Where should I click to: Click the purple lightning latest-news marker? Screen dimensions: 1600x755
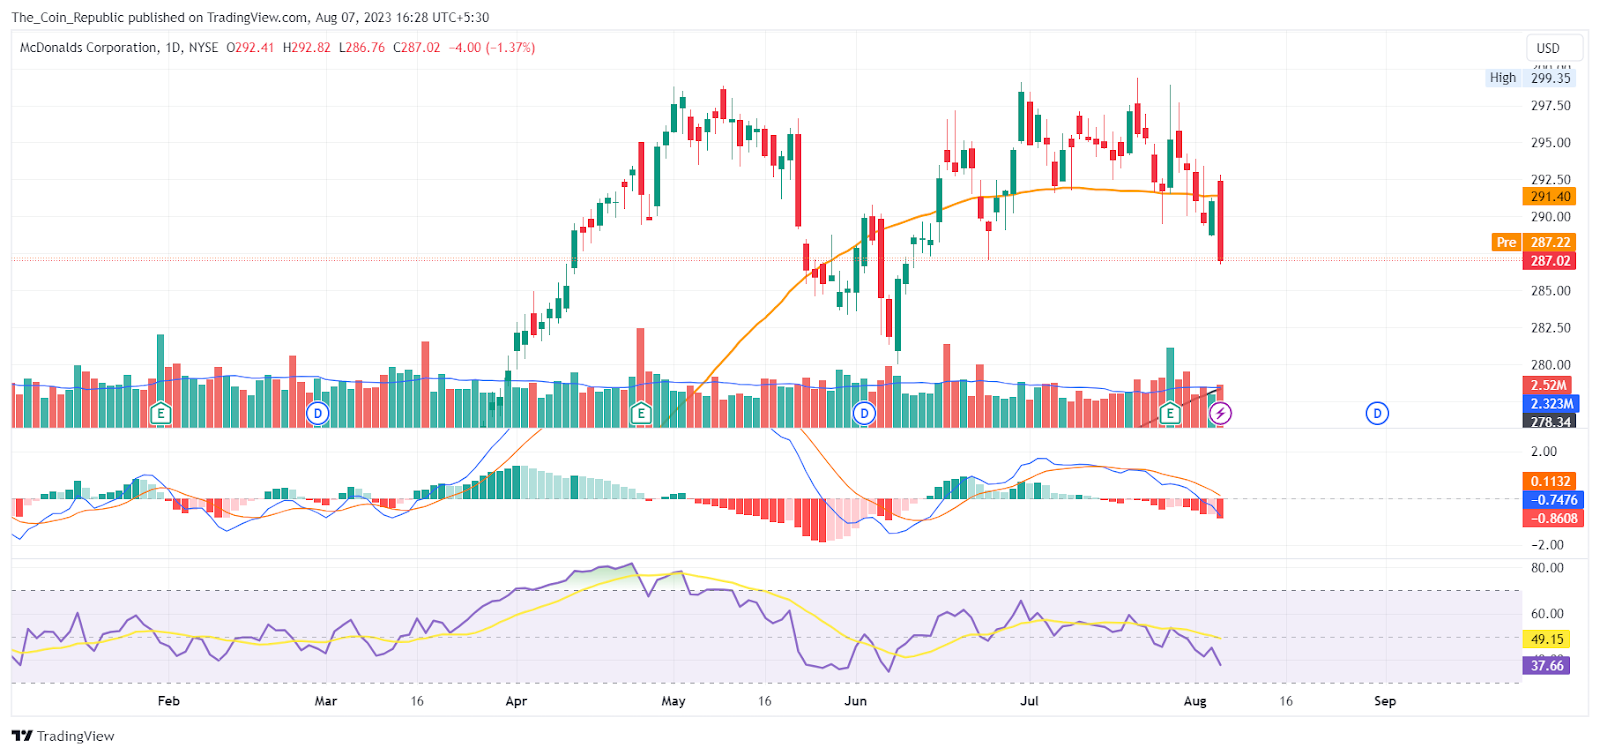click(x=1220, y=413)
